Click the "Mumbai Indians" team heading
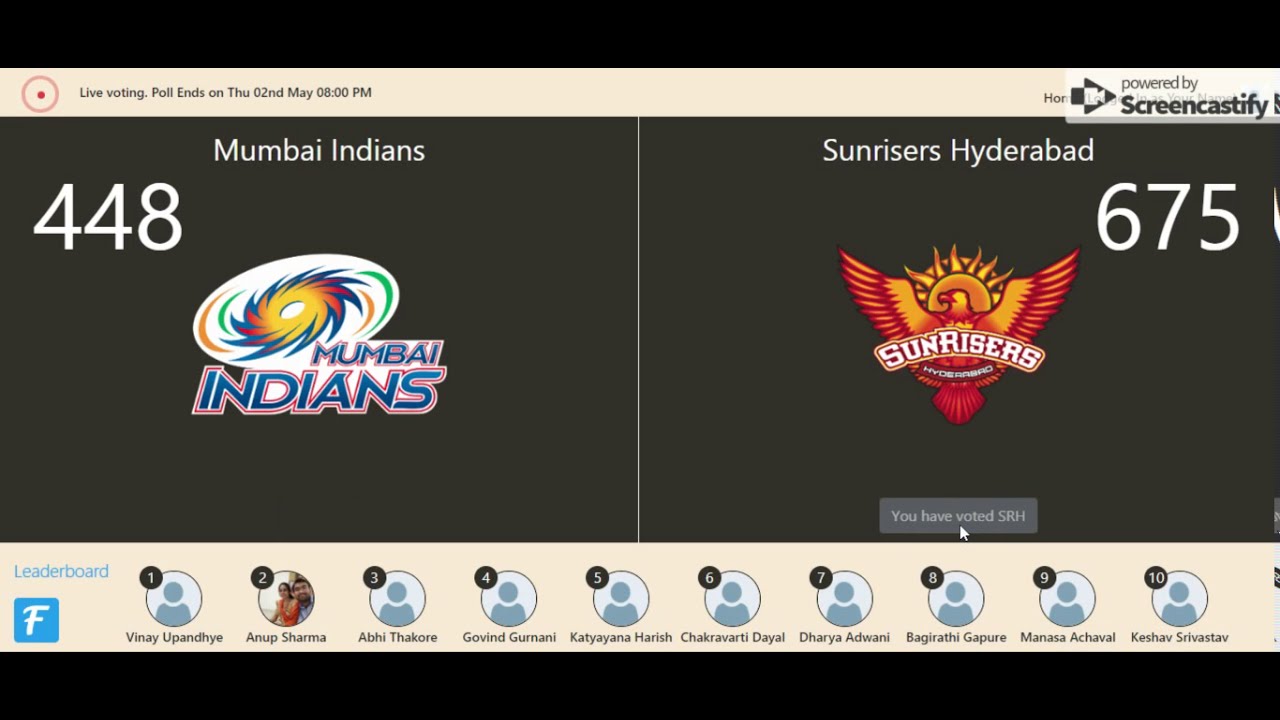 [x=319, y=150]
